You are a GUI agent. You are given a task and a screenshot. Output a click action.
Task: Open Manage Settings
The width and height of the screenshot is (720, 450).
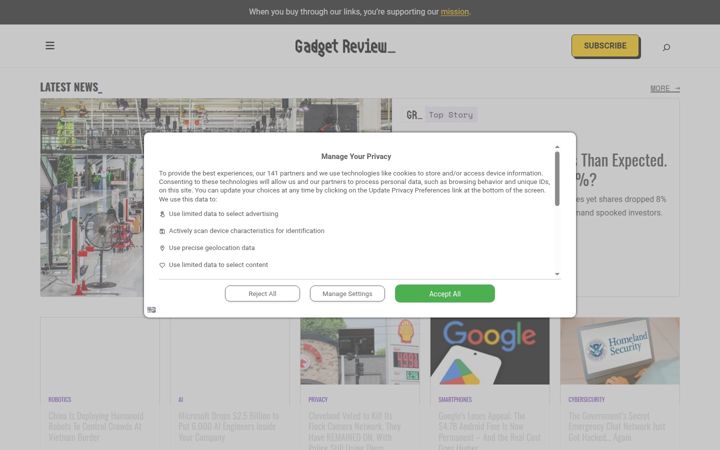coord(347,293)
